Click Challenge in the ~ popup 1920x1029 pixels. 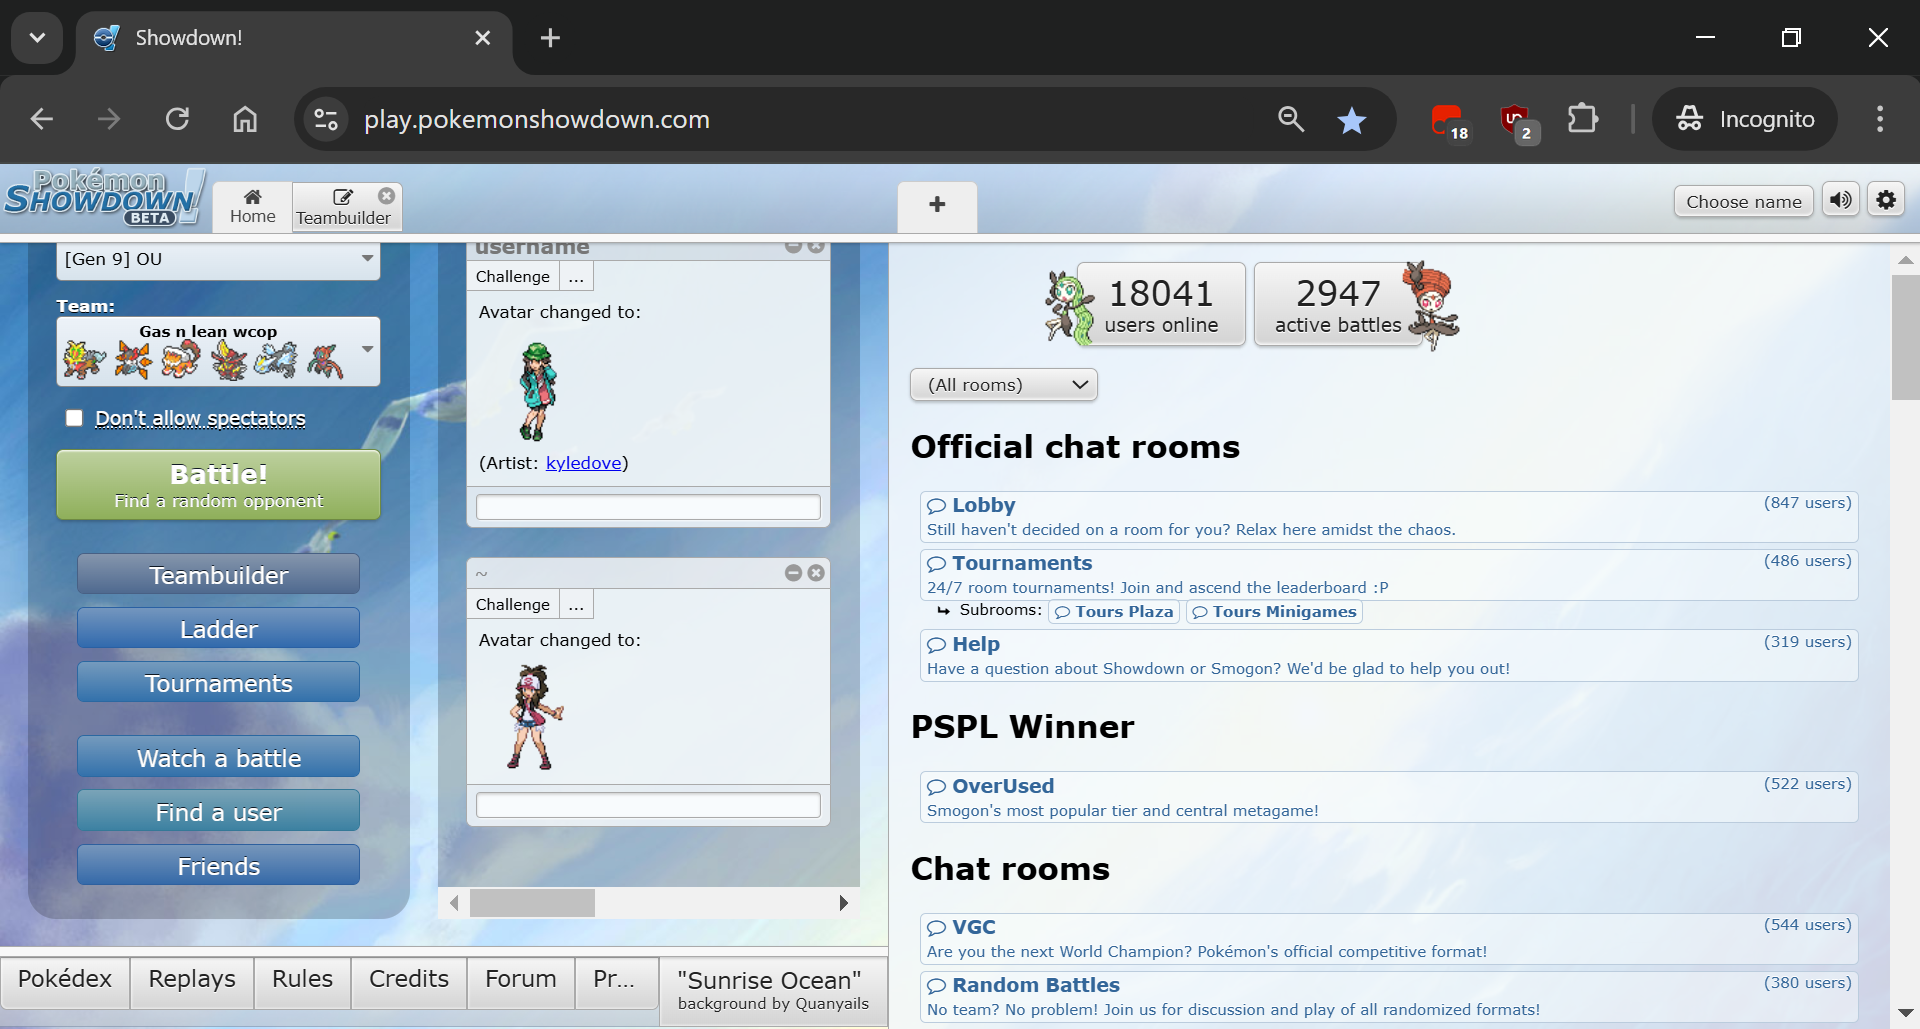pyautogui.click(x=513, y=605)
